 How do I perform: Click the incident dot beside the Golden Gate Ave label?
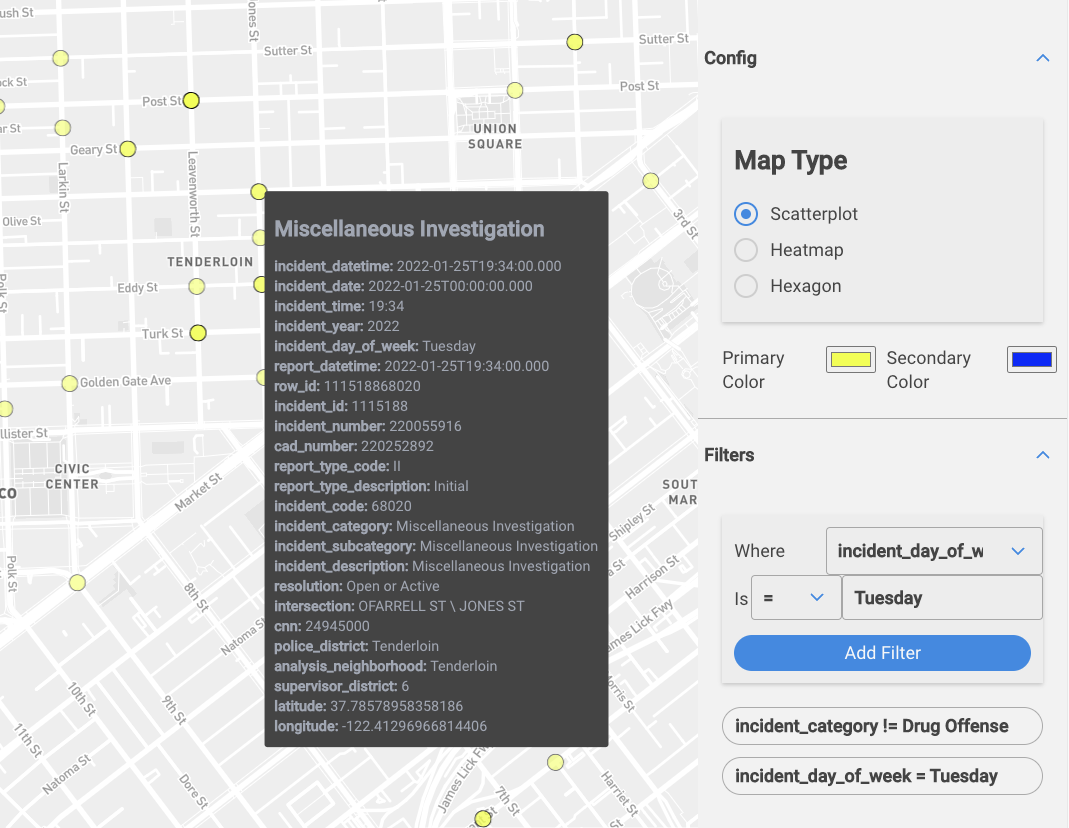[x=69, y=384]
